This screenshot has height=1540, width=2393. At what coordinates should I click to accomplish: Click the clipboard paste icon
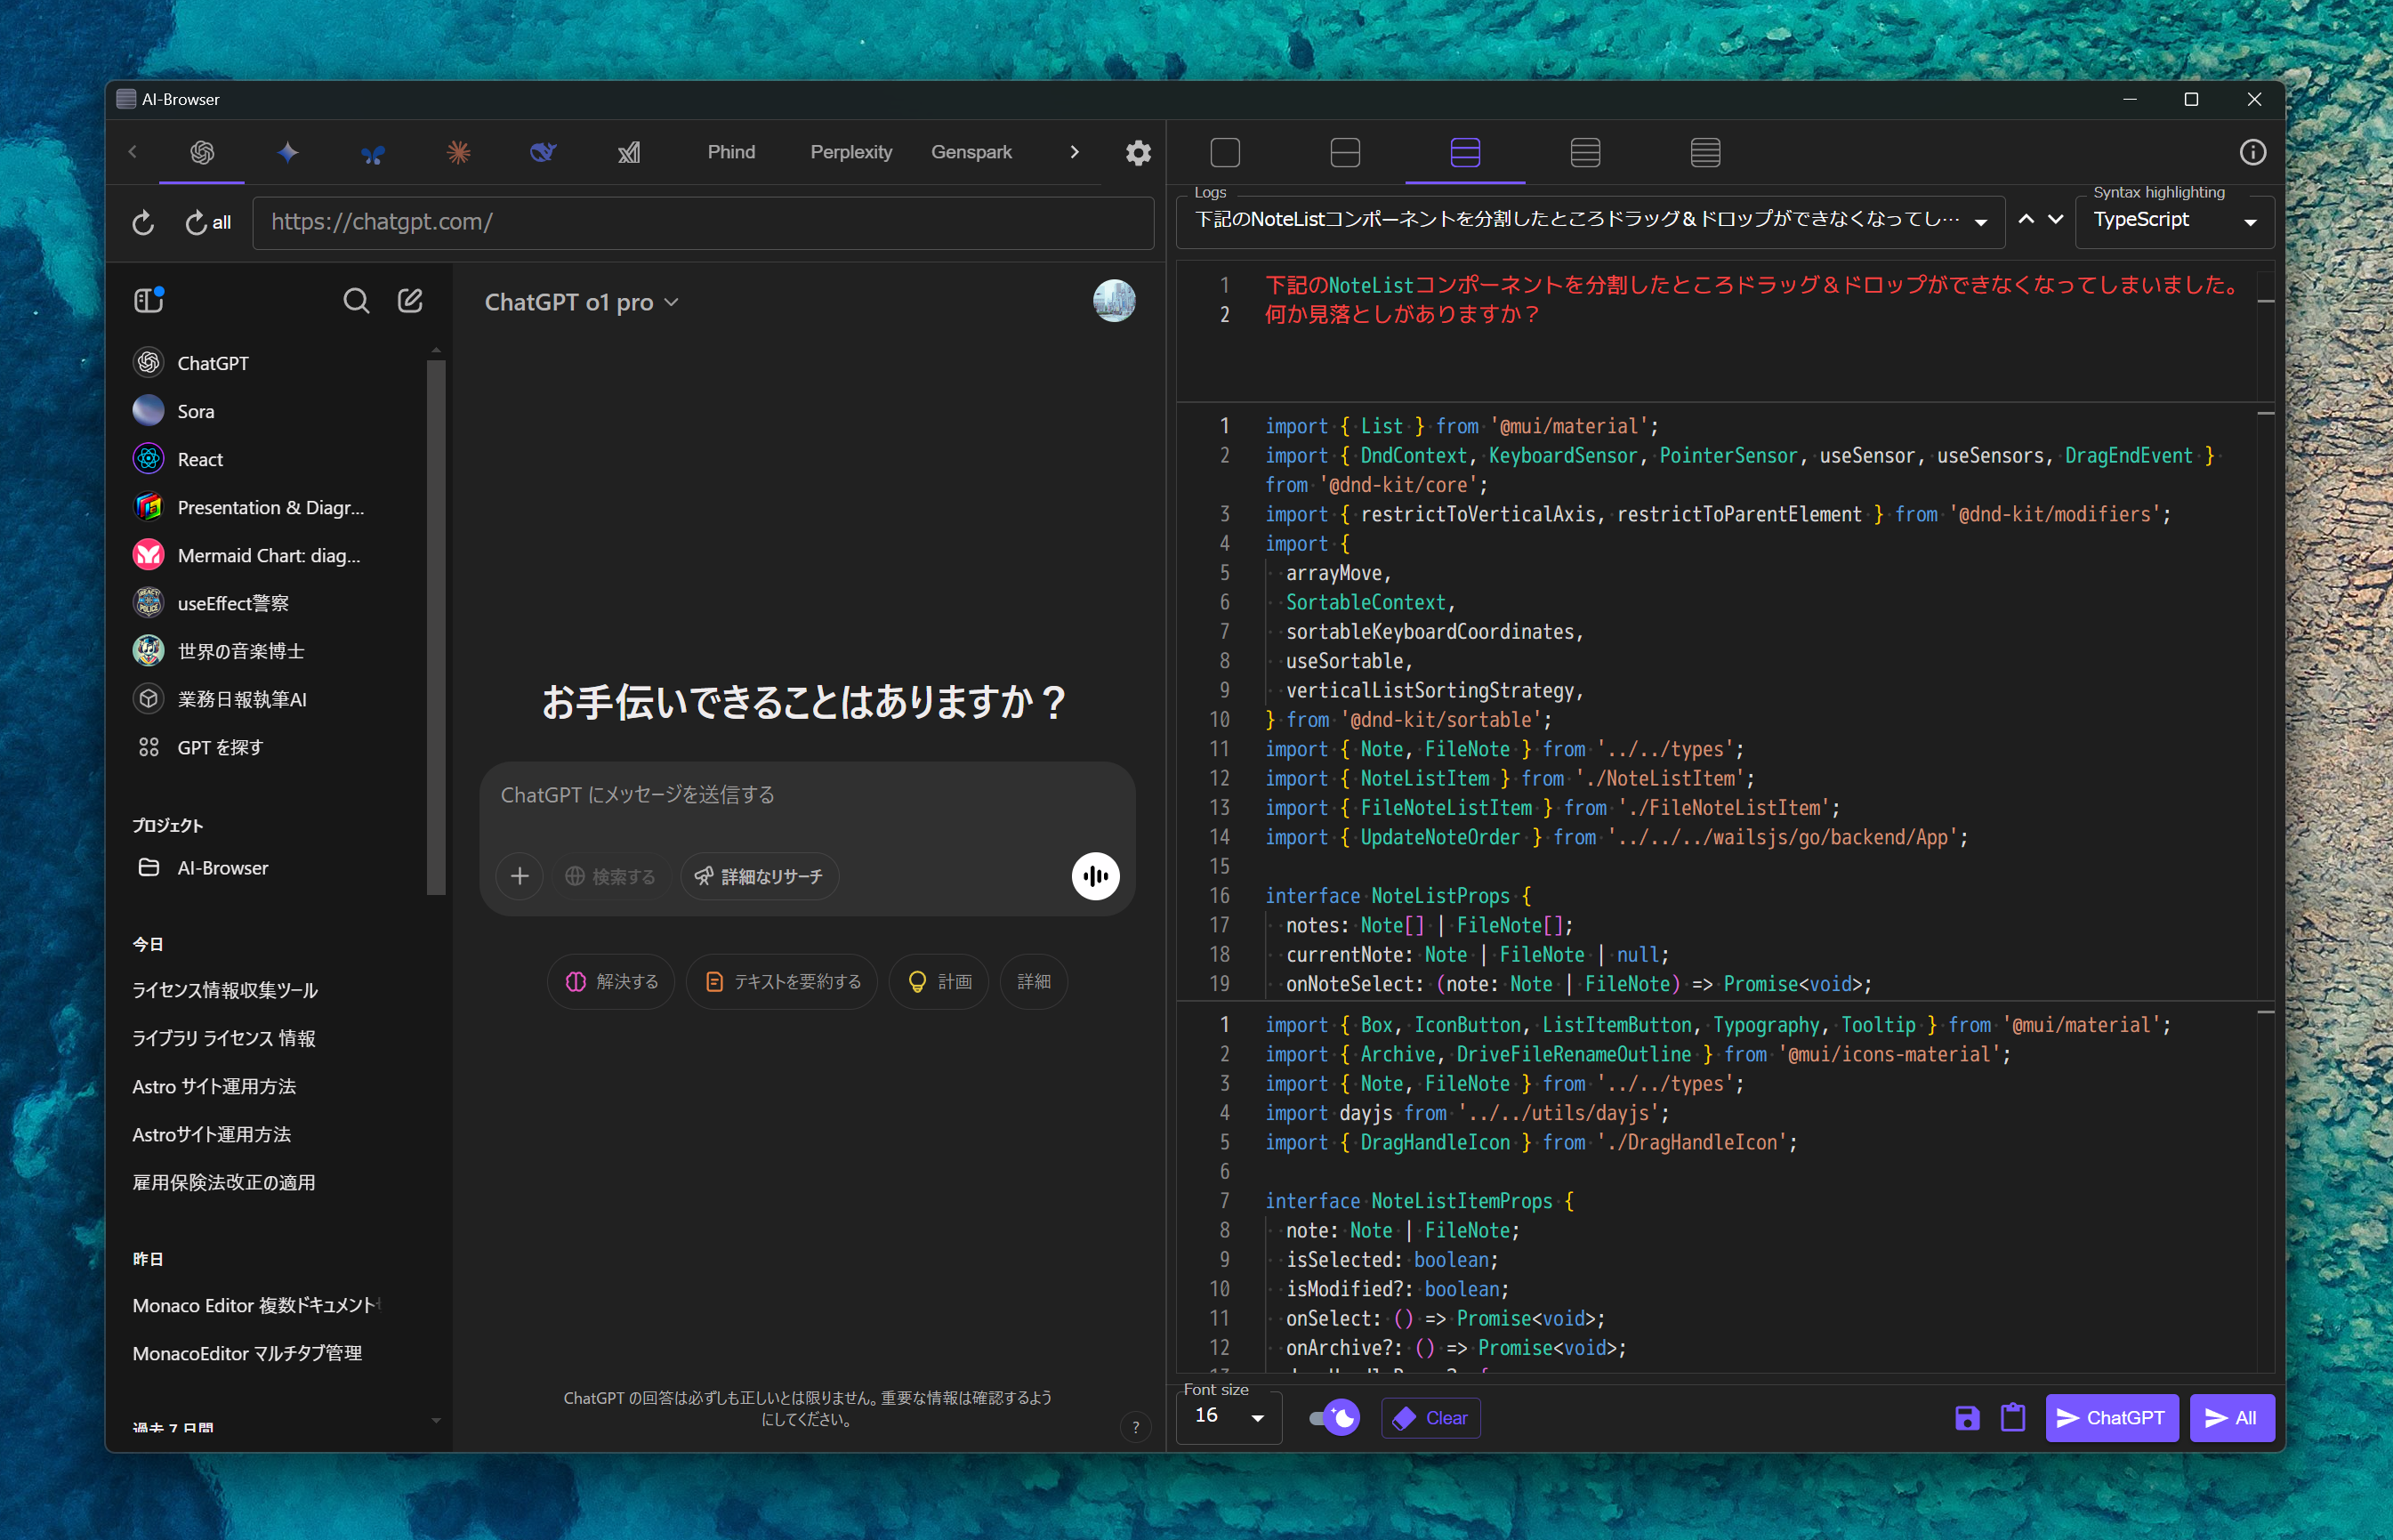2012,1417
